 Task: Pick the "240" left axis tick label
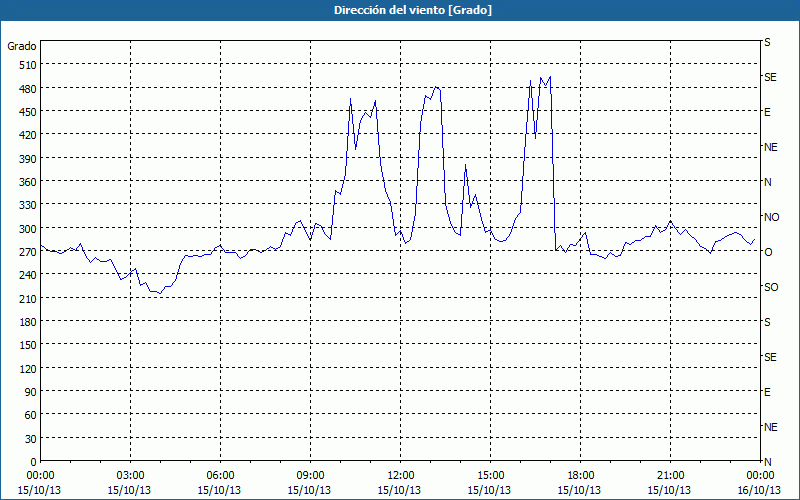[28, 276]
